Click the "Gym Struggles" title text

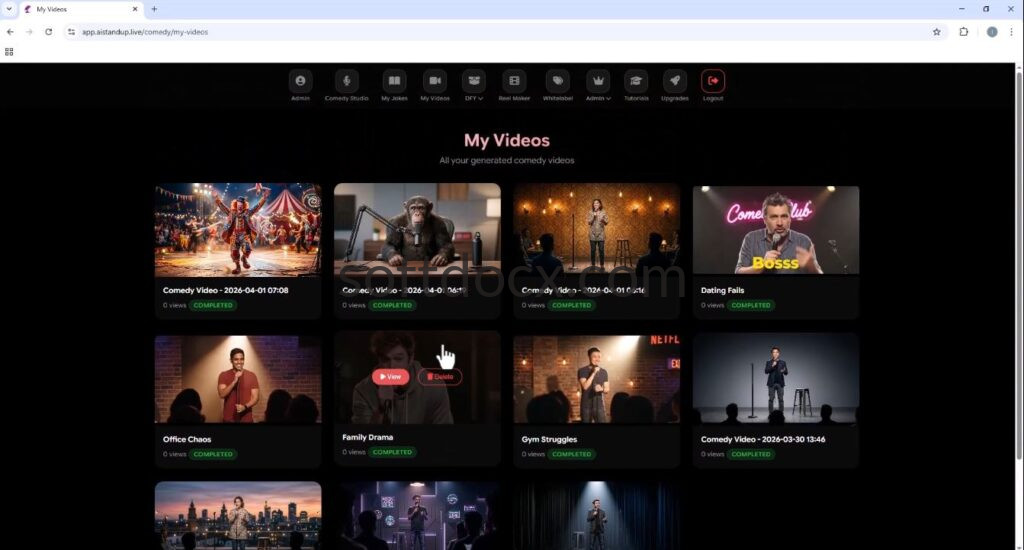click(549, 440)
